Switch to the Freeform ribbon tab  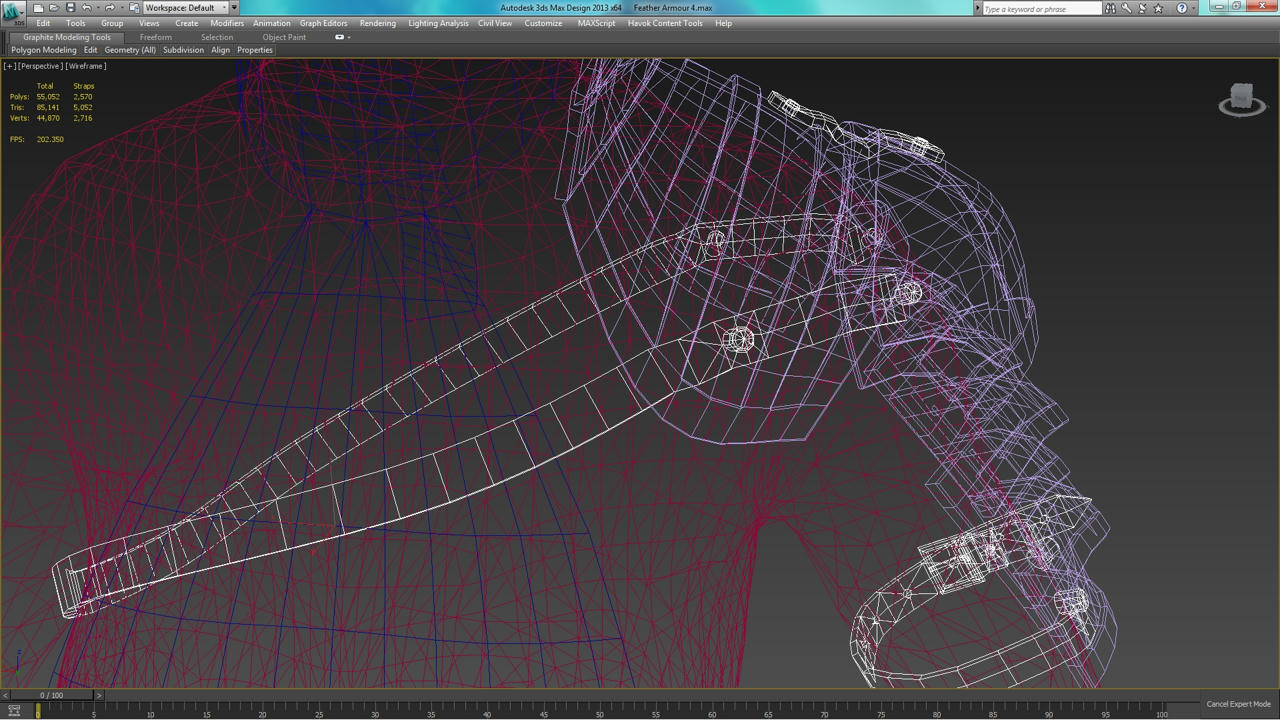coord(155,37)
